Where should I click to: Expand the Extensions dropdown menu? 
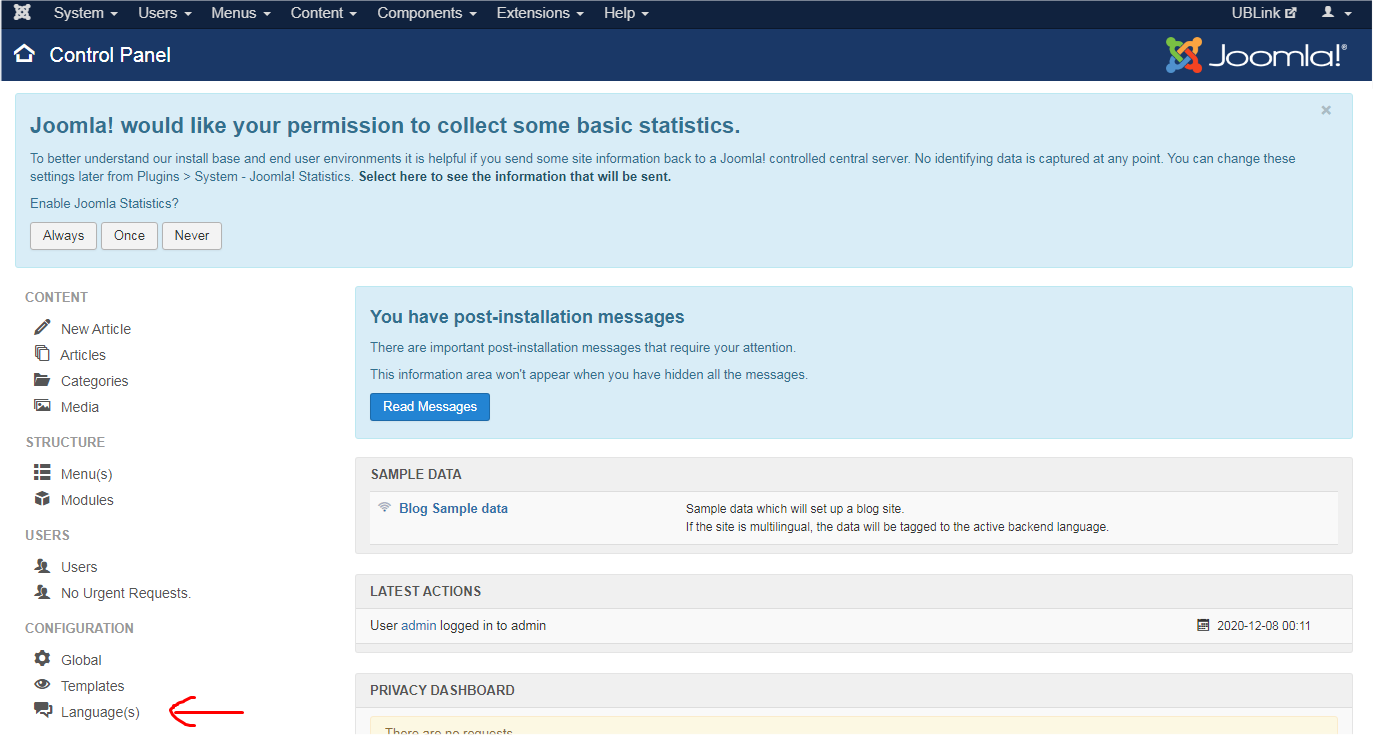[x=542, y=13]
